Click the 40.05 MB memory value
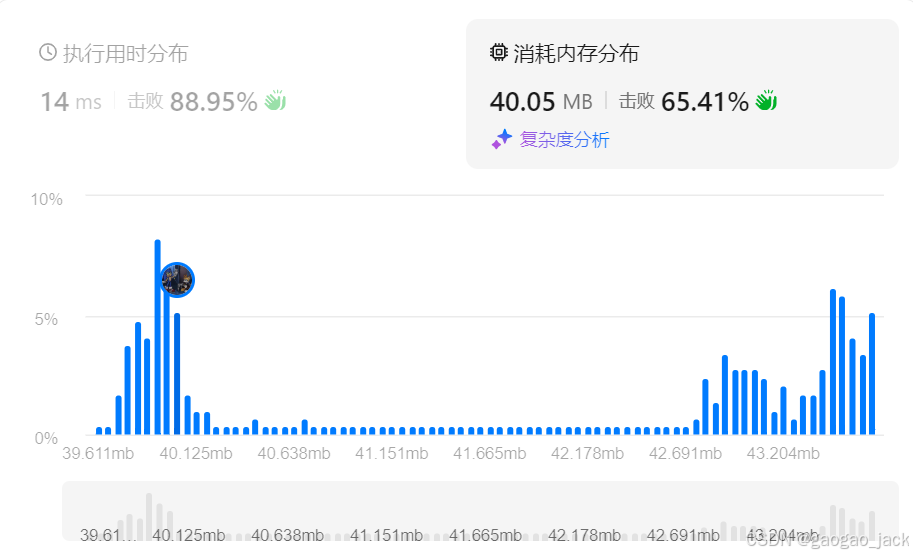Screen dimensions: 913x555 (x=541, y=102)
